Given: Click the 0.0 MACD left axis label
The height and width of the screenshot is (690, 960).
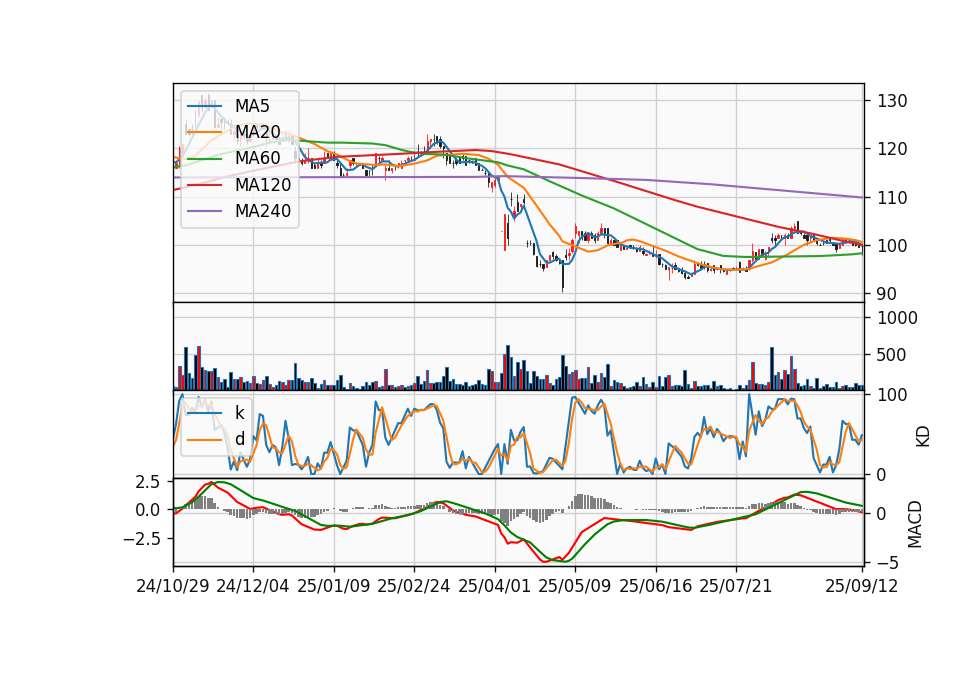Looking at the screenshot, I should coord(148,509).
